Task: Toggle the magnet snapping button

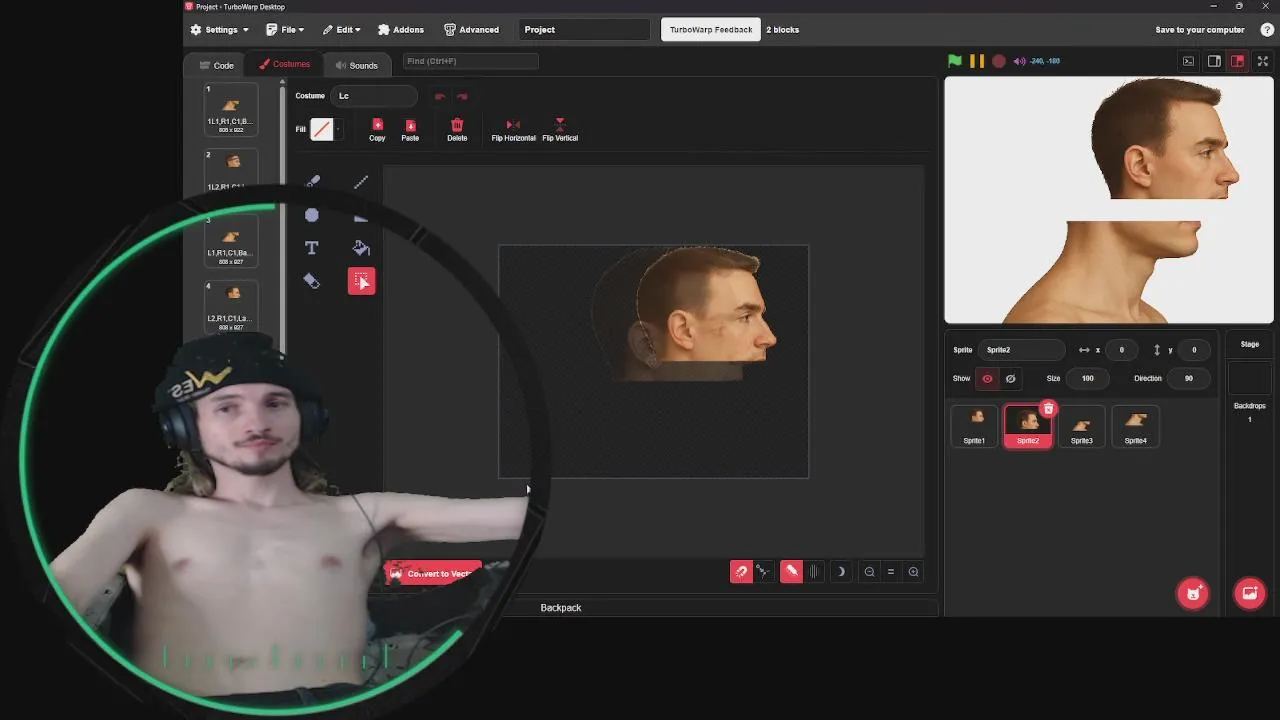Action: [741, 572]
